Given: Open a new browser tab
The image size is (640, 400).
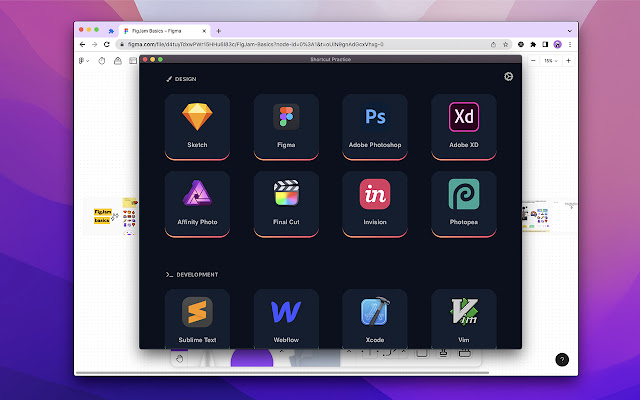Looking at the screenshot, I should tap(219, 31).
